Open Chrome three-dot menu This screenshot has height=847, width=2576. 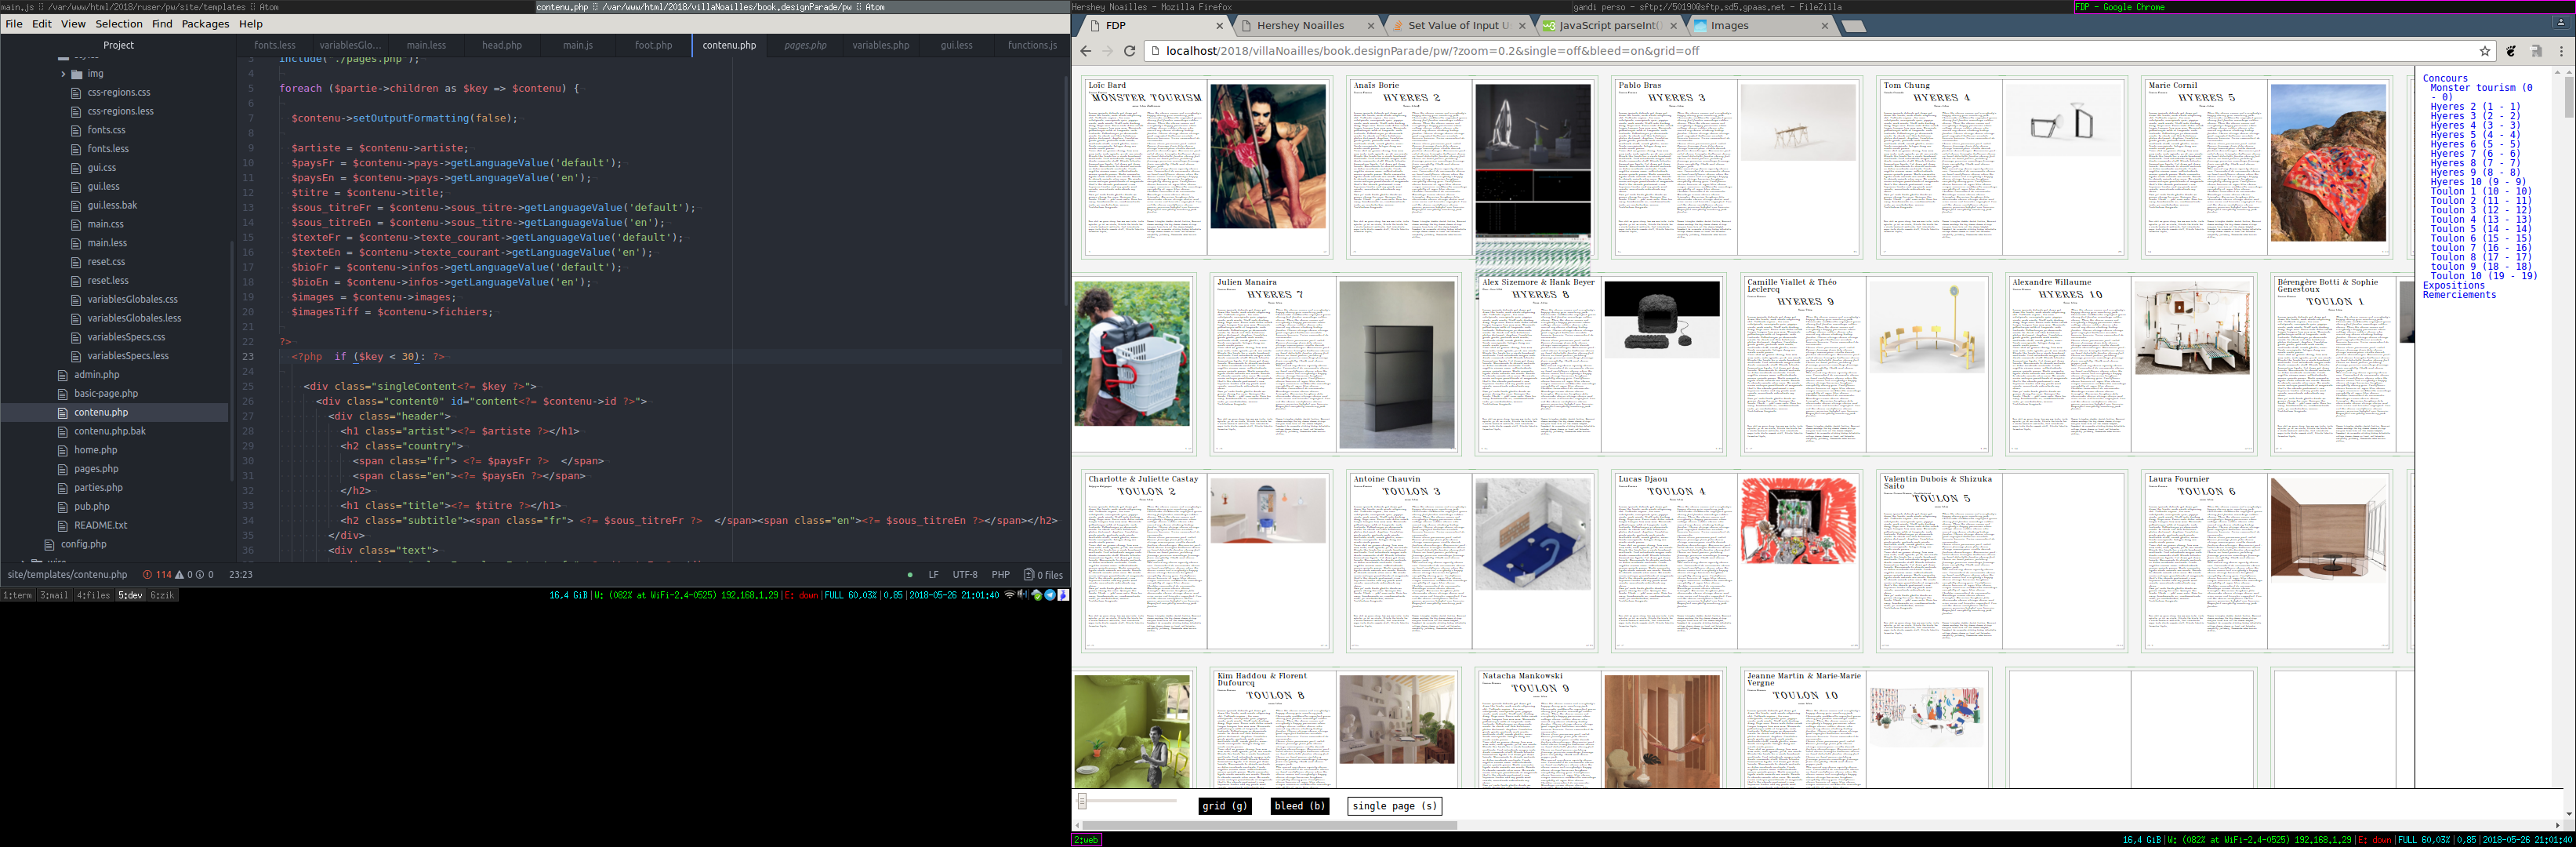tap(2561, 51)
